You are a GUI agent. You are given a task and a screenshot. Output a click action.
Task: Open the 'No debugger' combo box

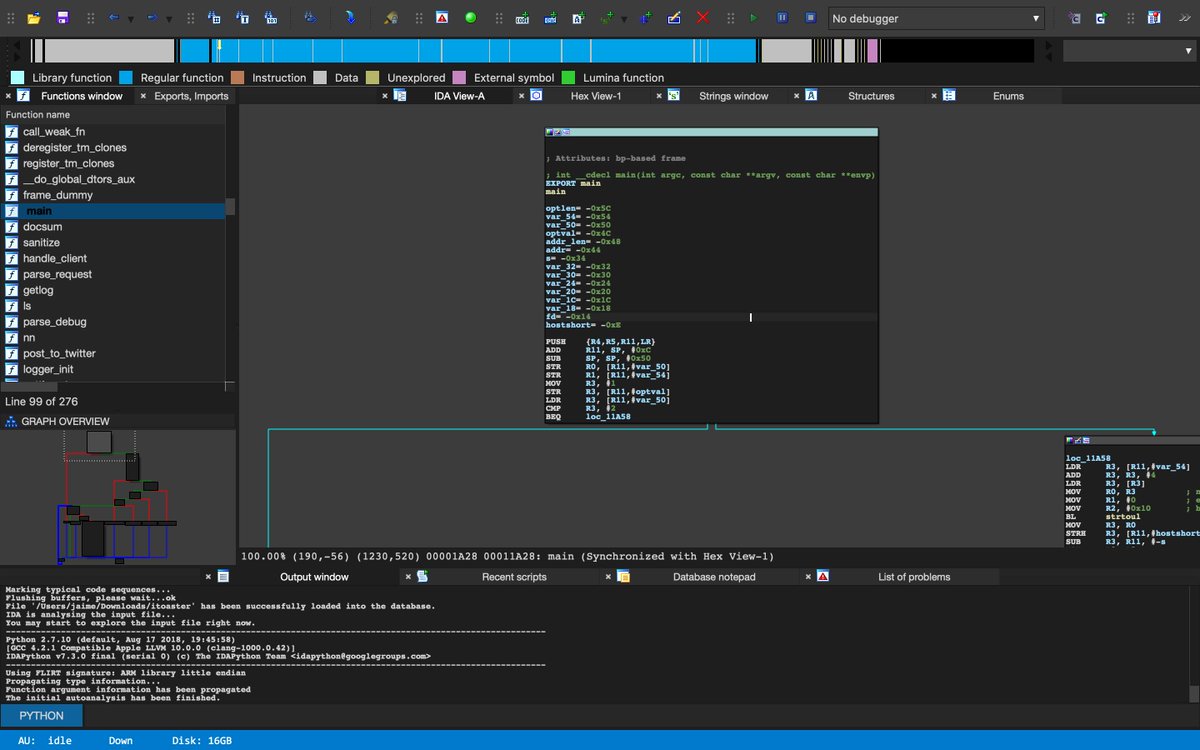coord(936,18)
